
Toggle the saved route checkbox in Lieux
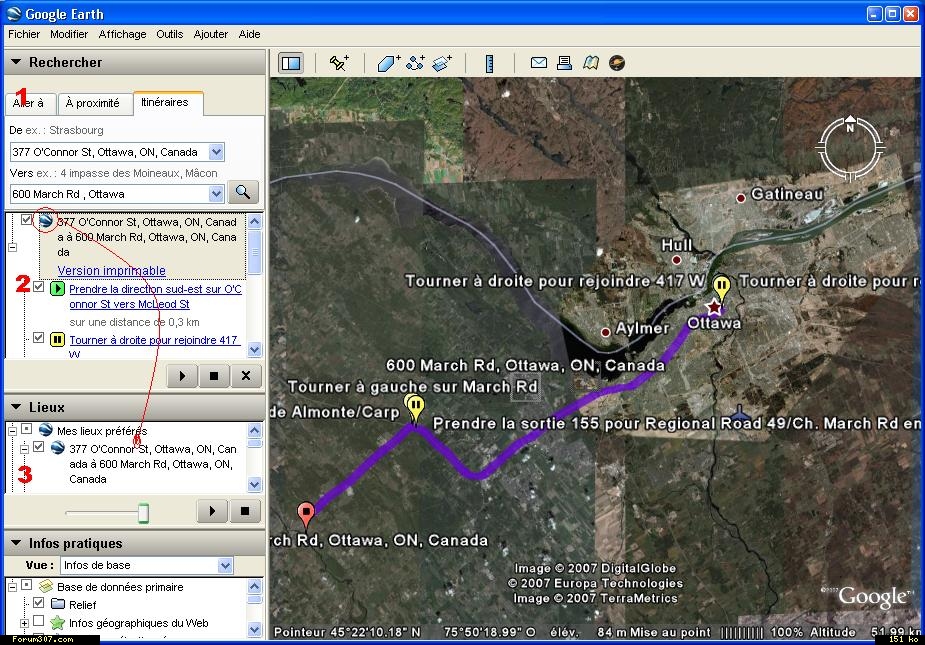point(38,447)
